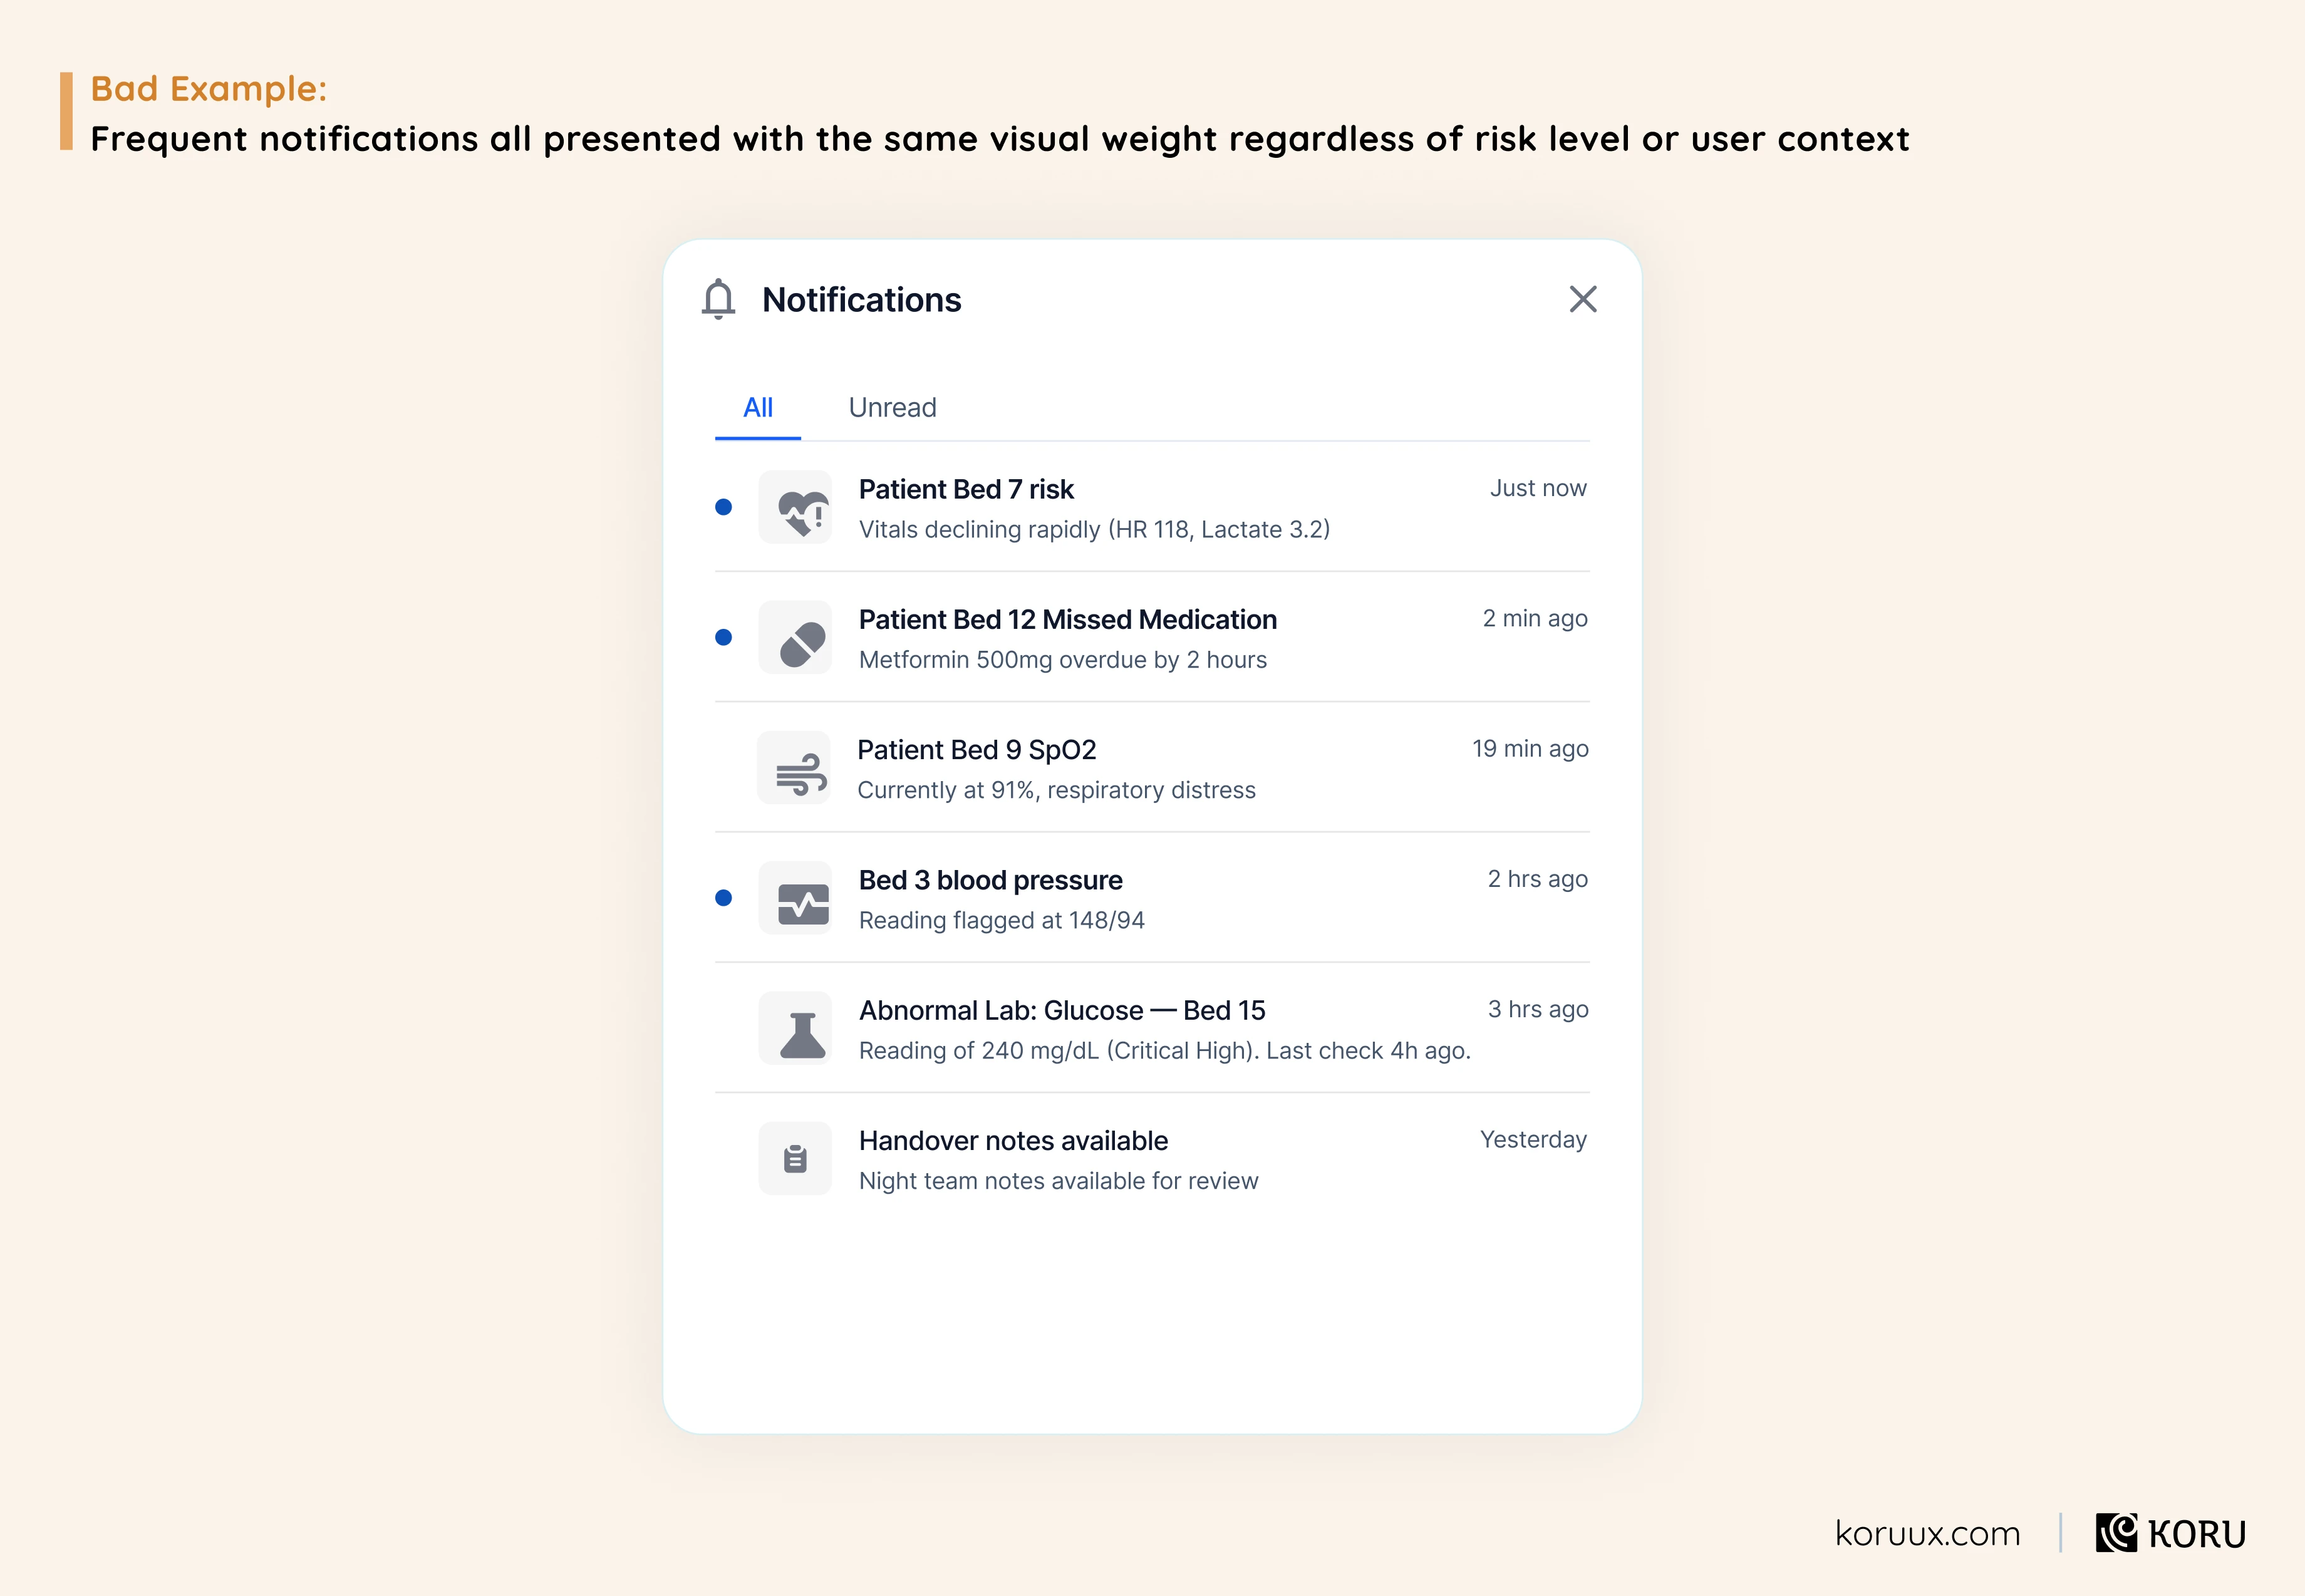This screenshot has height=1596, width=2305.
Task: Click the bell icon beside Notifications
Action: click(718, 299)
